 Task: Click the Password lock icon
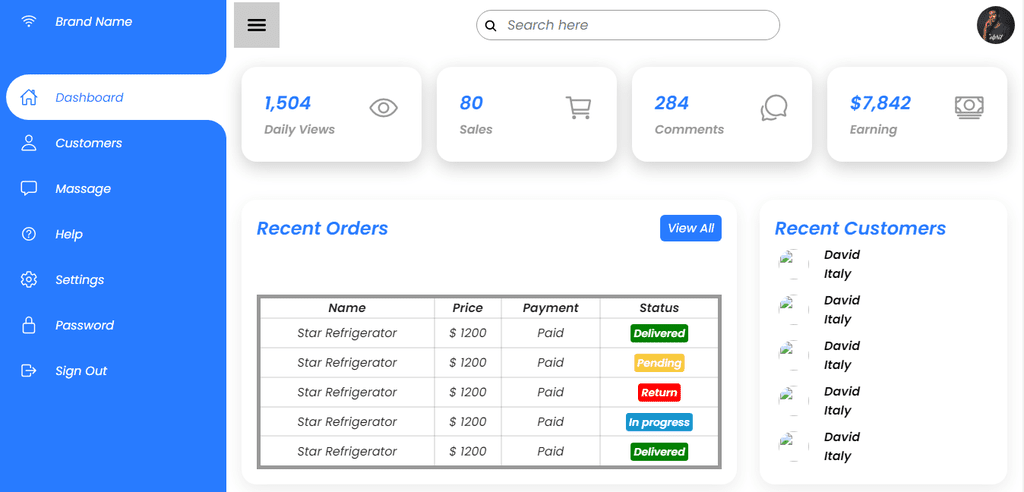coord(29,325)
